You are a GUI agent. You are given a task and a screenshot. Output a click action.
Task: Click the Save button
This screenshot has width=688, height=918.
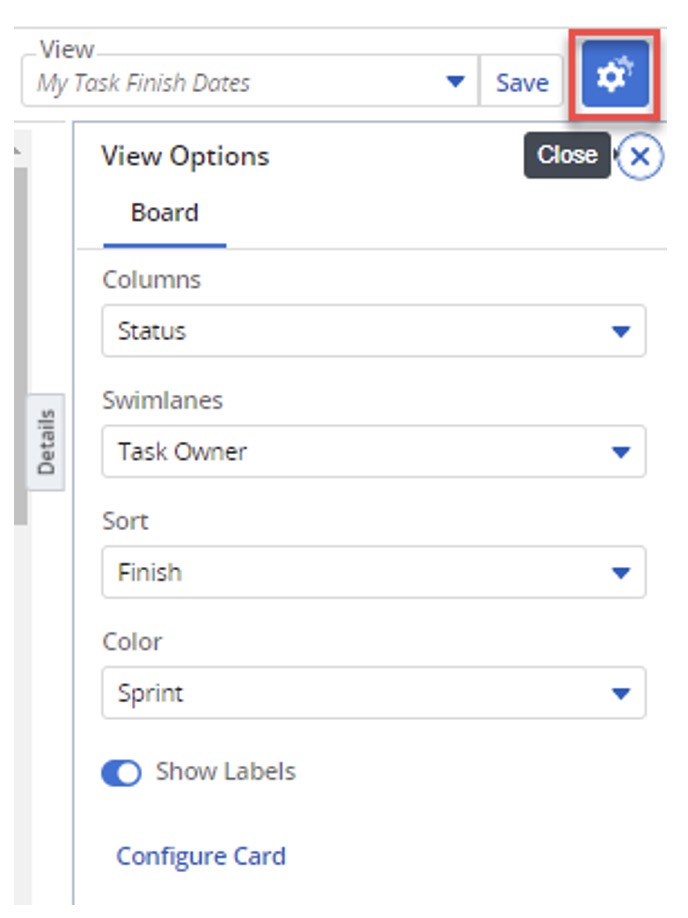(x=522, y=81)
